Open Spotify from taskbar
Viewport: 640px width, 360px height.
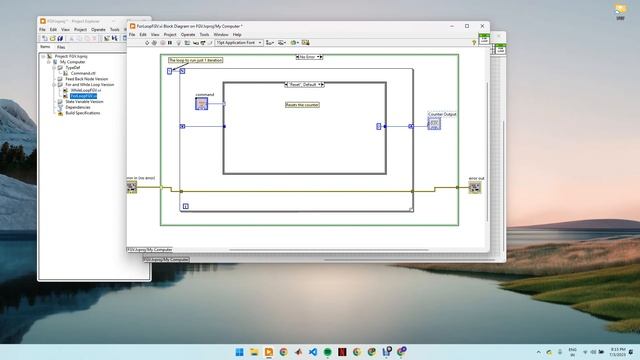click(327, 352)
